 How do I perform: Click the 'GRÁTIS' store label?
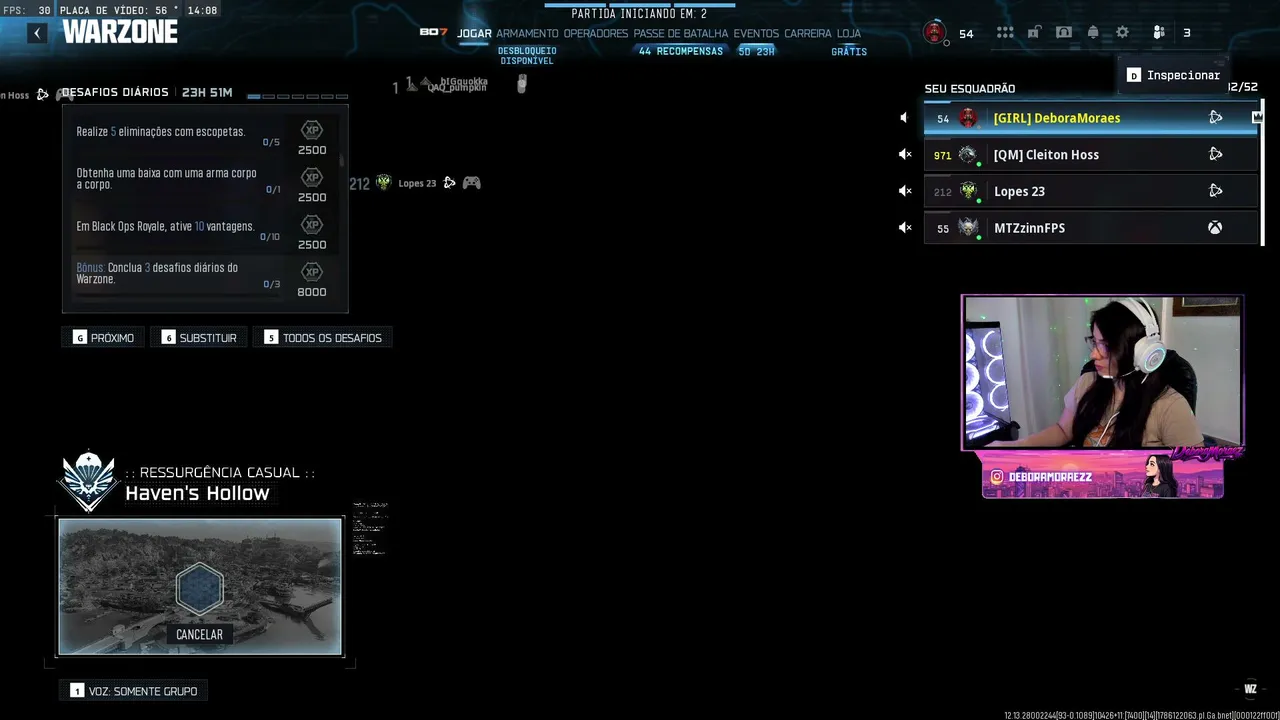tap(849, 51)
